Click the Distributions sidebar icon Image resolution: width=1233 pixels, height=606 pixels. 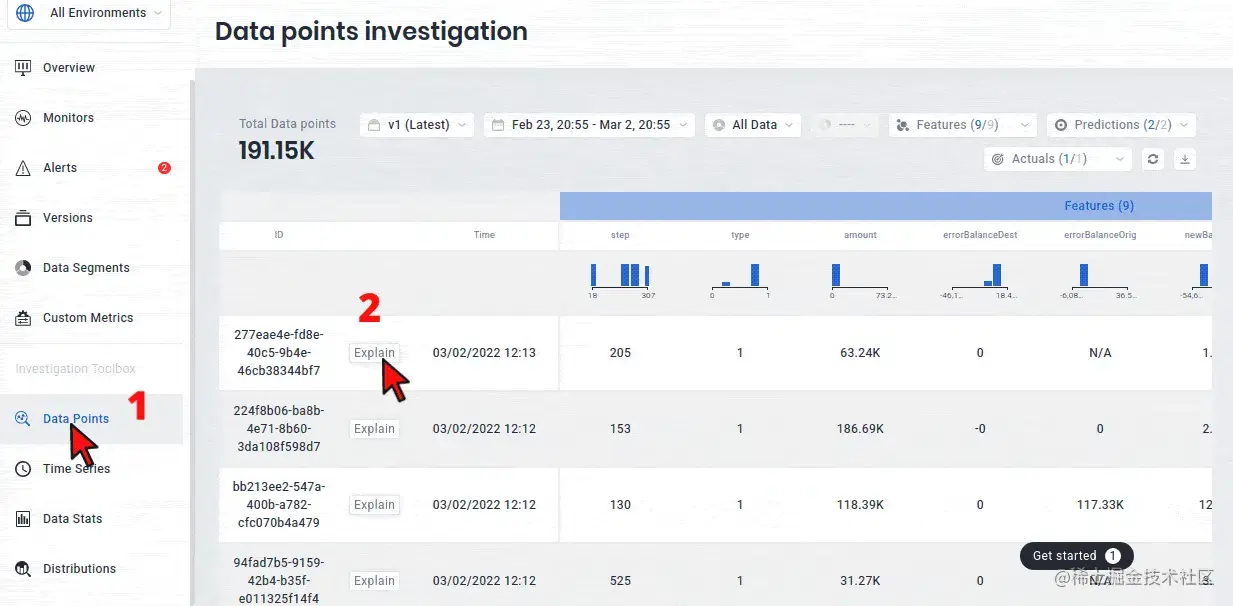click(x=23, y=569)
